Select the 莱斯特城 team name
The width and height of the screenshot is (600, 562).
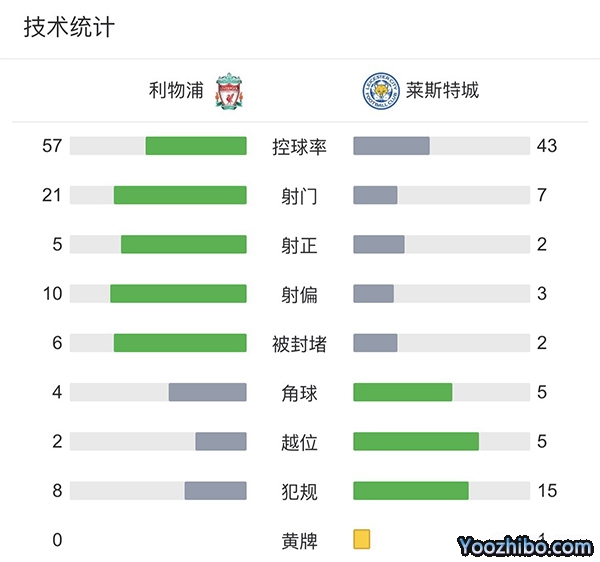442,91
